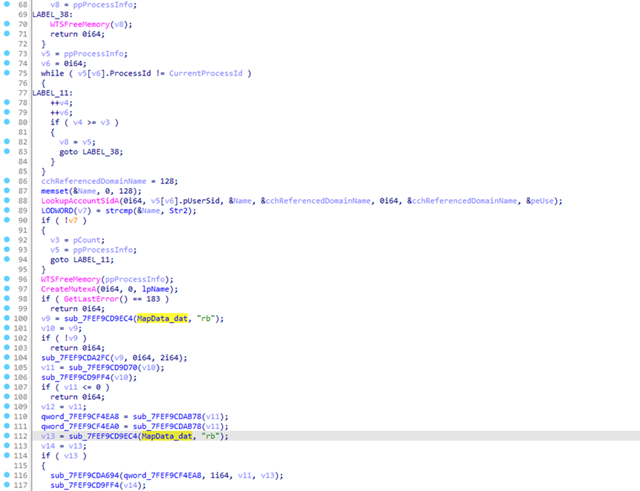640x491 pixels.
Task: Toggle breakpoint dot on line 75
Action: (7, 73)
